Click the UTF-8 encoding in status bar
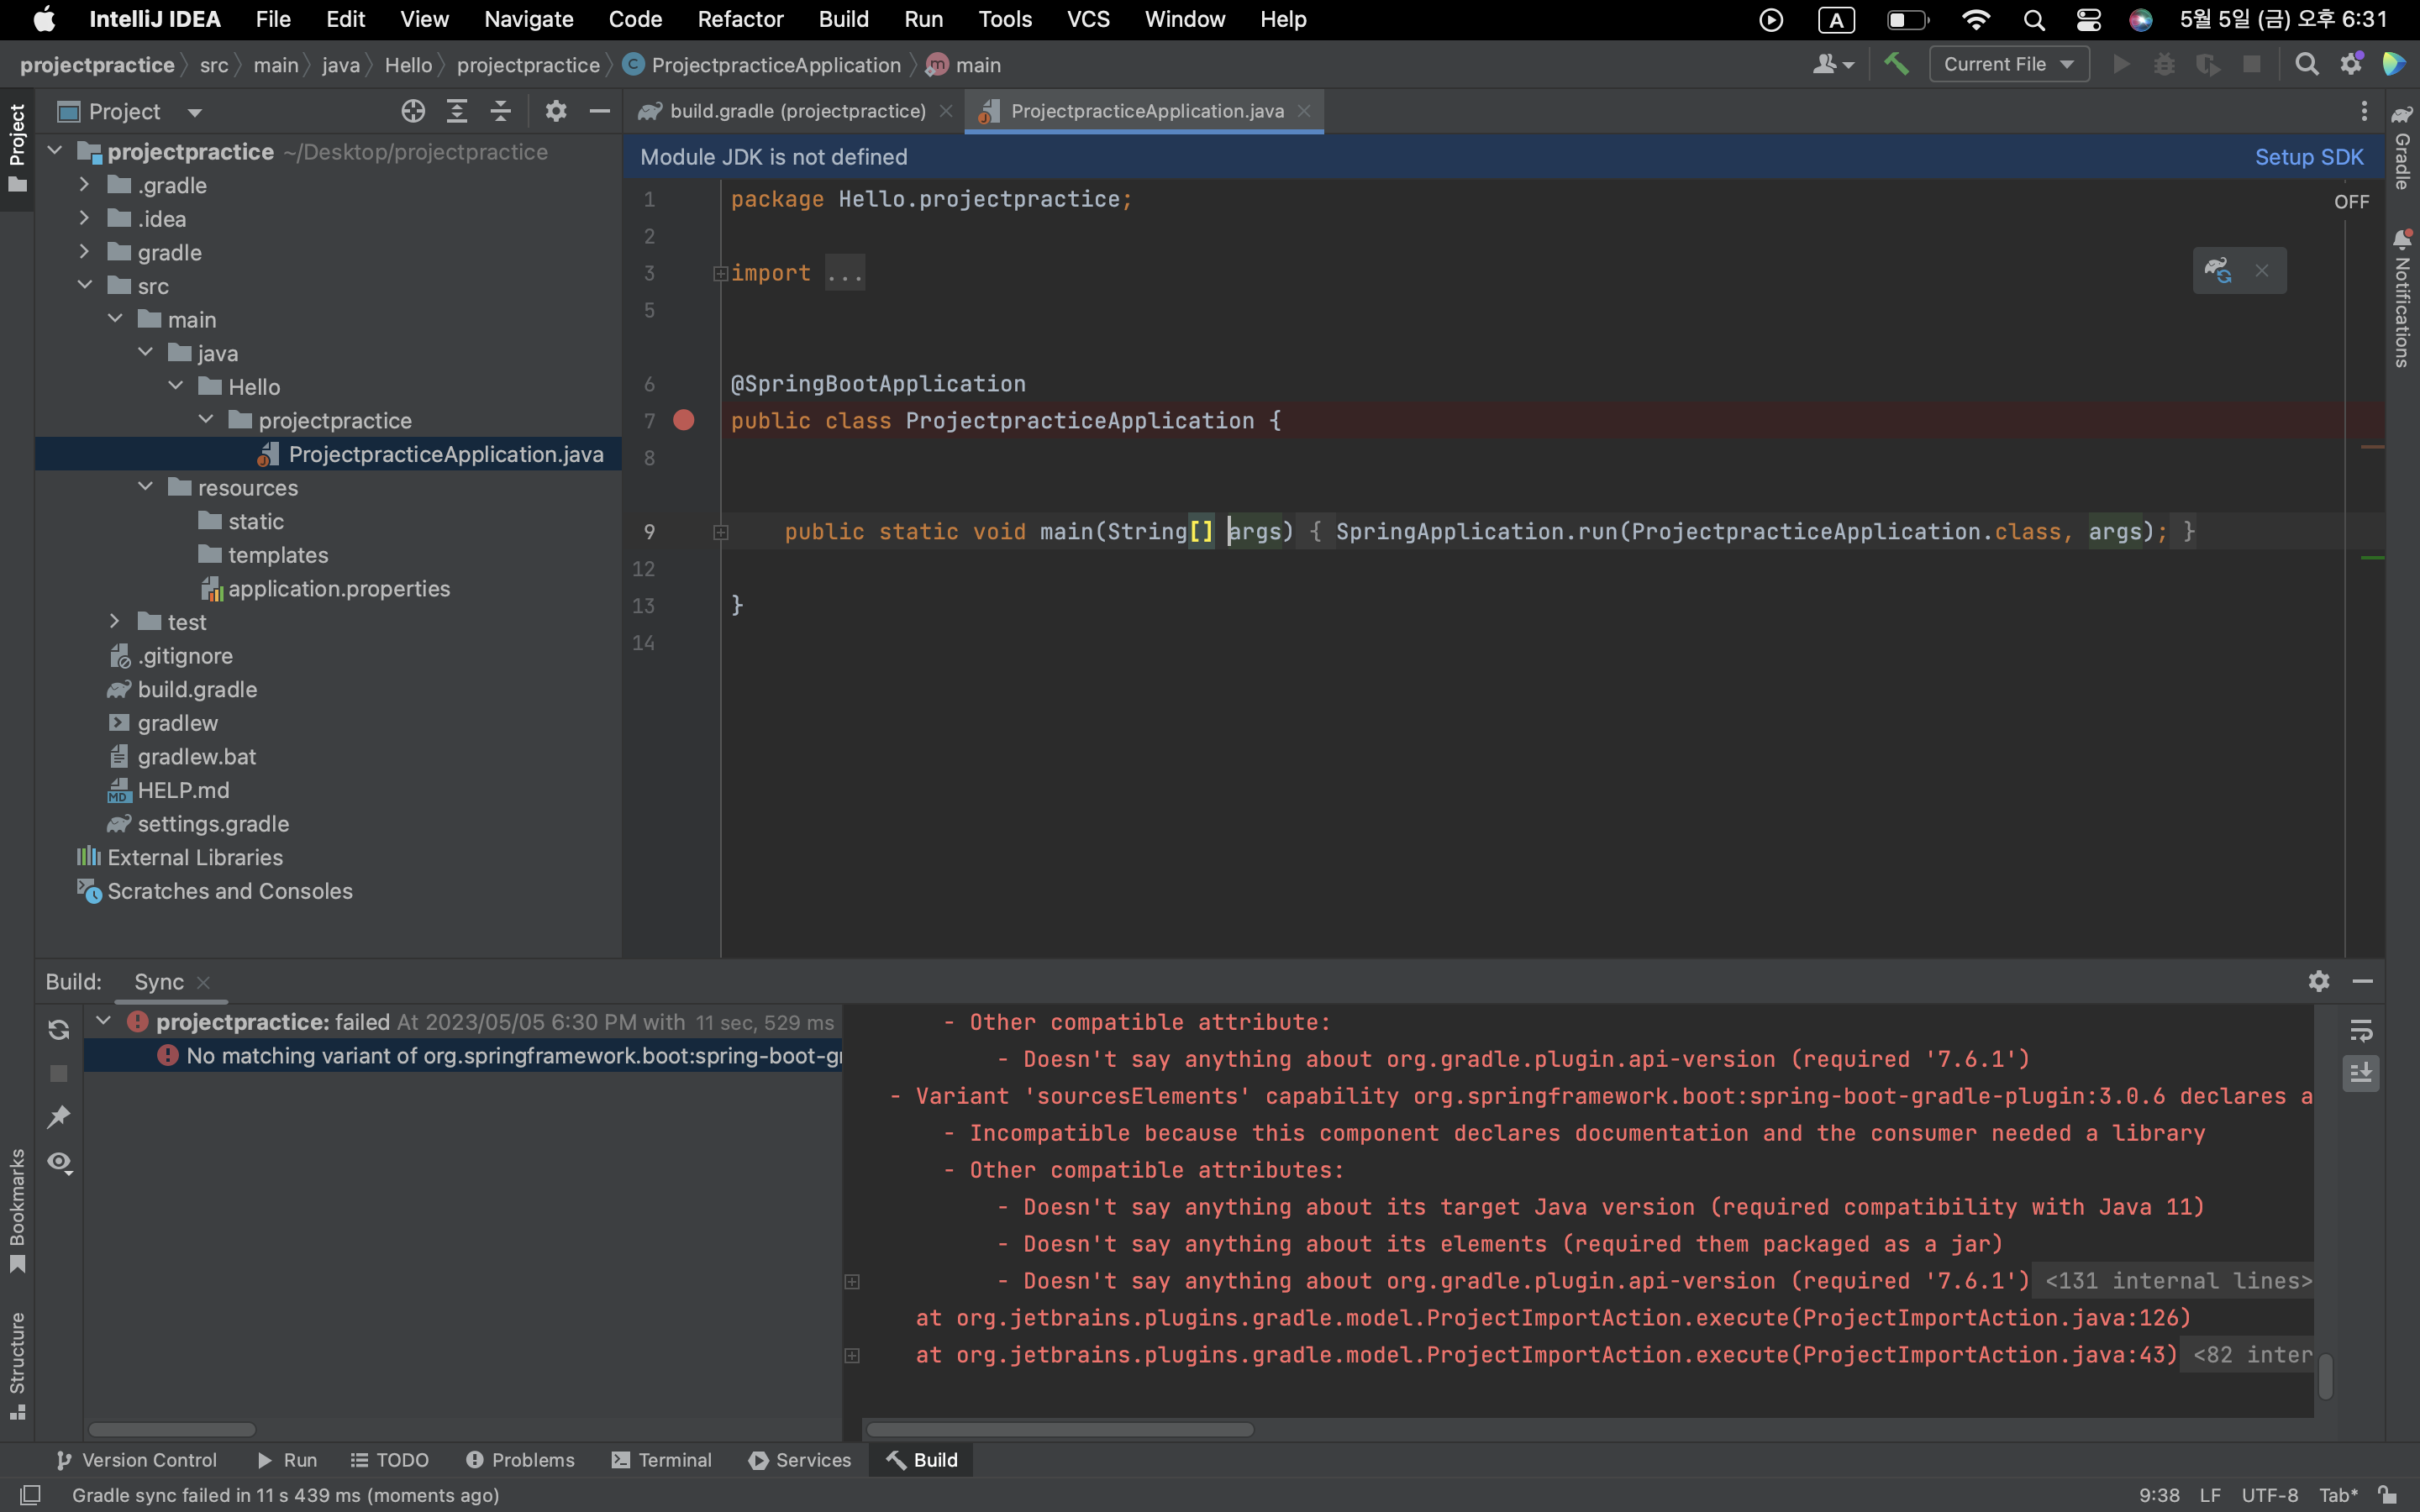2420x1512 pixels. click(2269, 1495)
